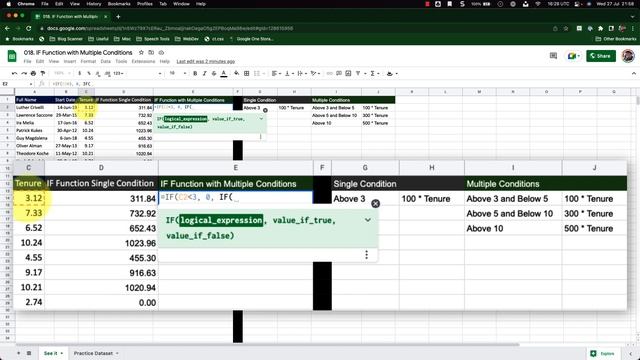
Task: Open the History menu in macOS menu bar
Action: [x=93, y=4]
